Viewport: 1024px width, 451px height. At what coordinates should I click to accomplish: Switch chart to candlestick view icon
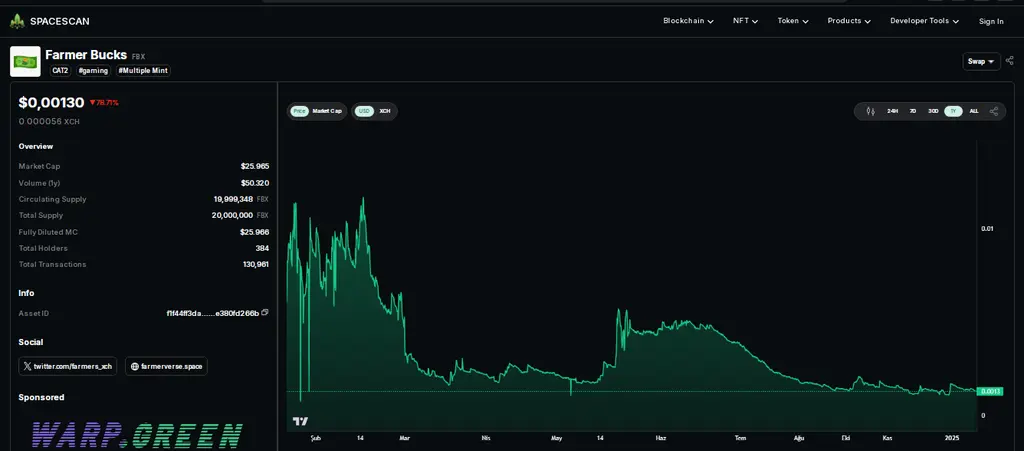[870, 111]
